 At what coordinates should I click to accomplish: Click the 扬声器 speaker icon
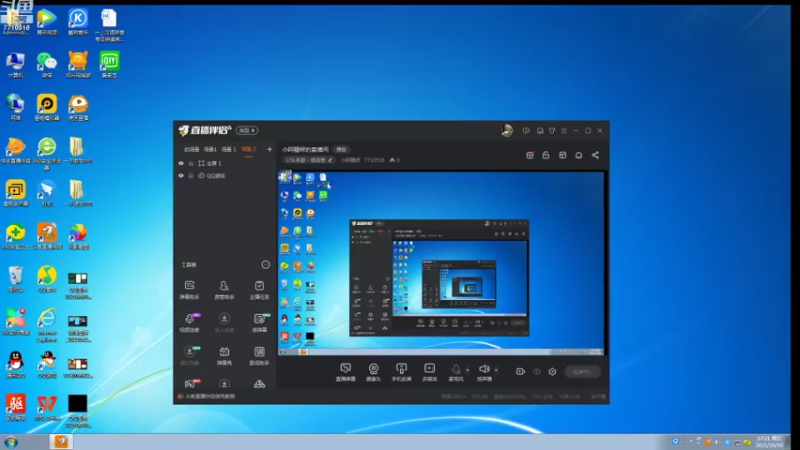click(484, 369)
